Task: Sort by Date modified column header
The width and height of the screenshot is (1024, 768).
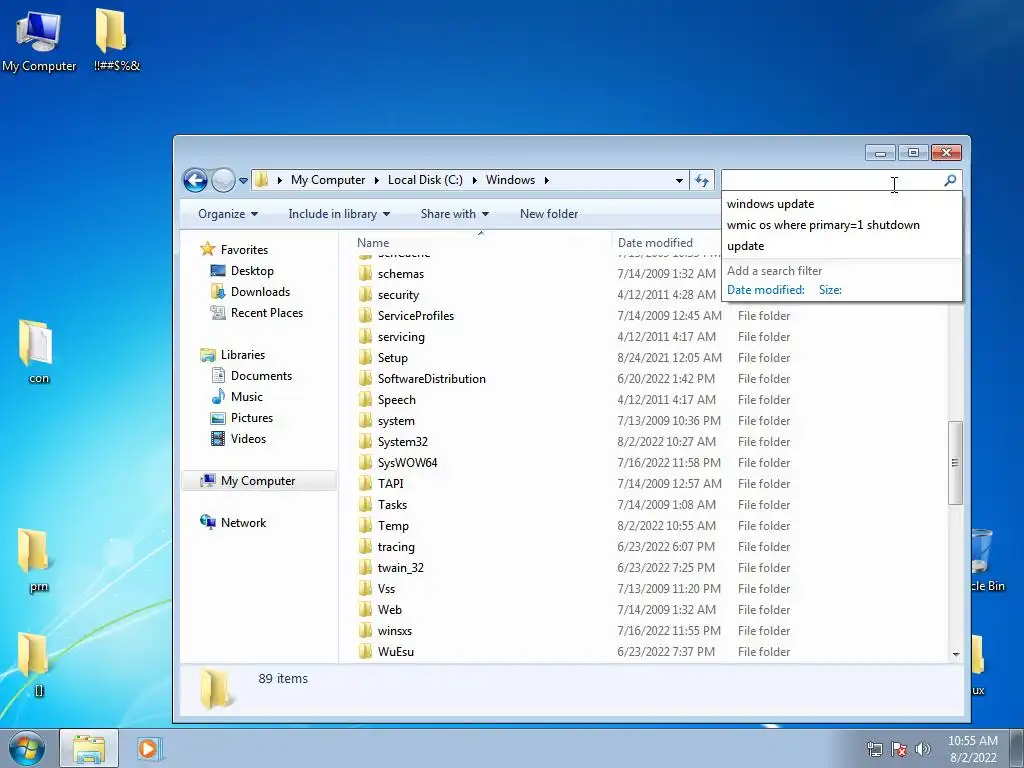Action: click(655, 243)
